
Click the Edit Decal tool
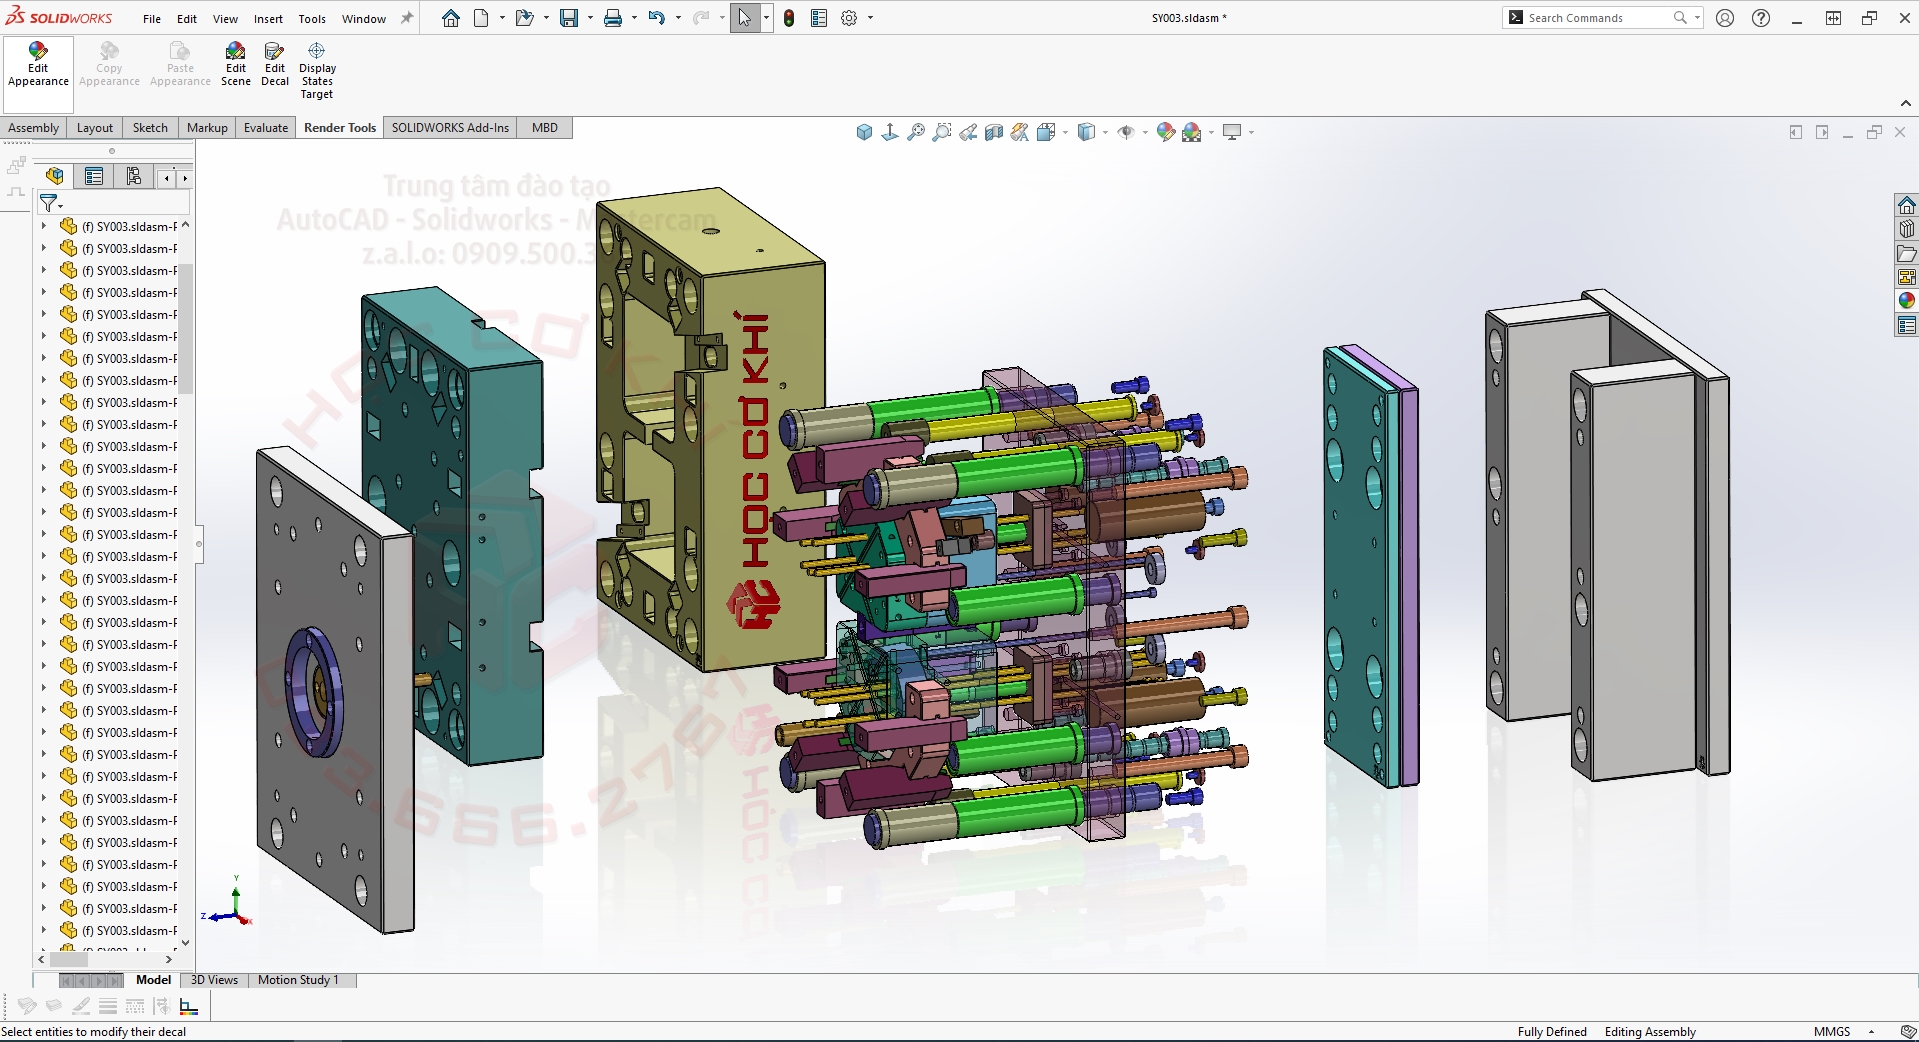275,64
